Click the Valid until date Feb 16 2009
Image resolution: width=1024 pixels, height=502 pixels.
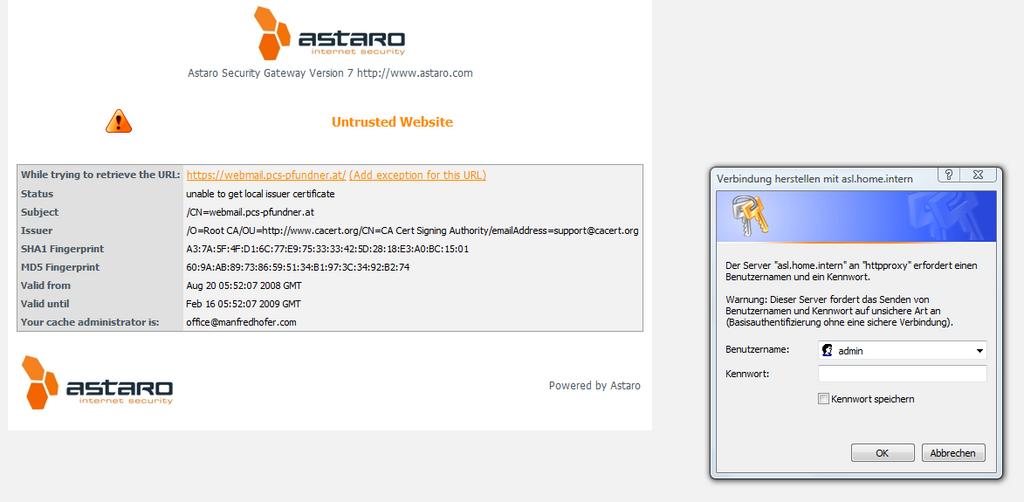coord(243,304)
